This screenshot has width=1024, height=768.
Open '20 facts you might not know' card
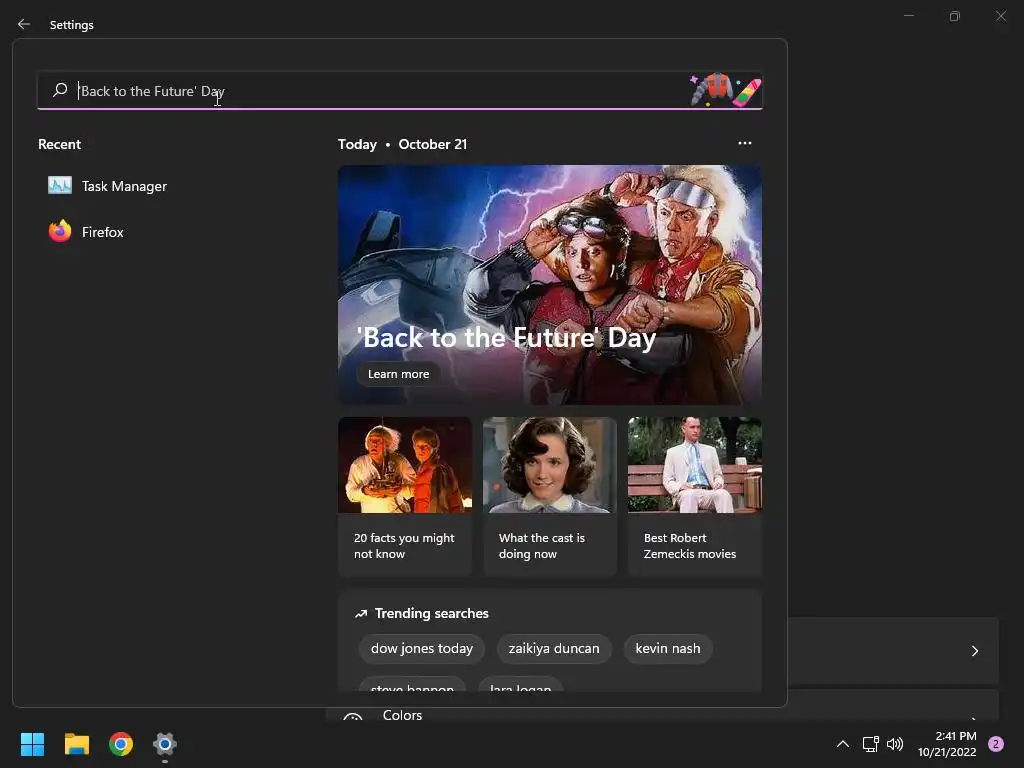pyautogui.click(x=405, y=496)
